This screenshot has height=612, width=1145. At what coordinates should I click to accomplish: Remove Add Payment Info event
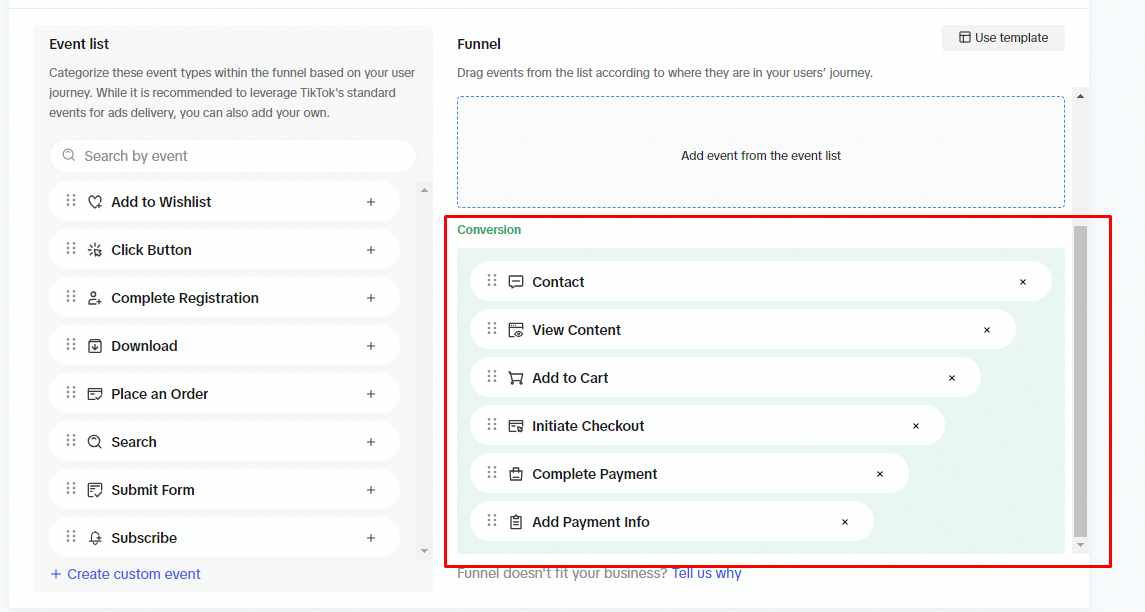[x=845, y=522]
